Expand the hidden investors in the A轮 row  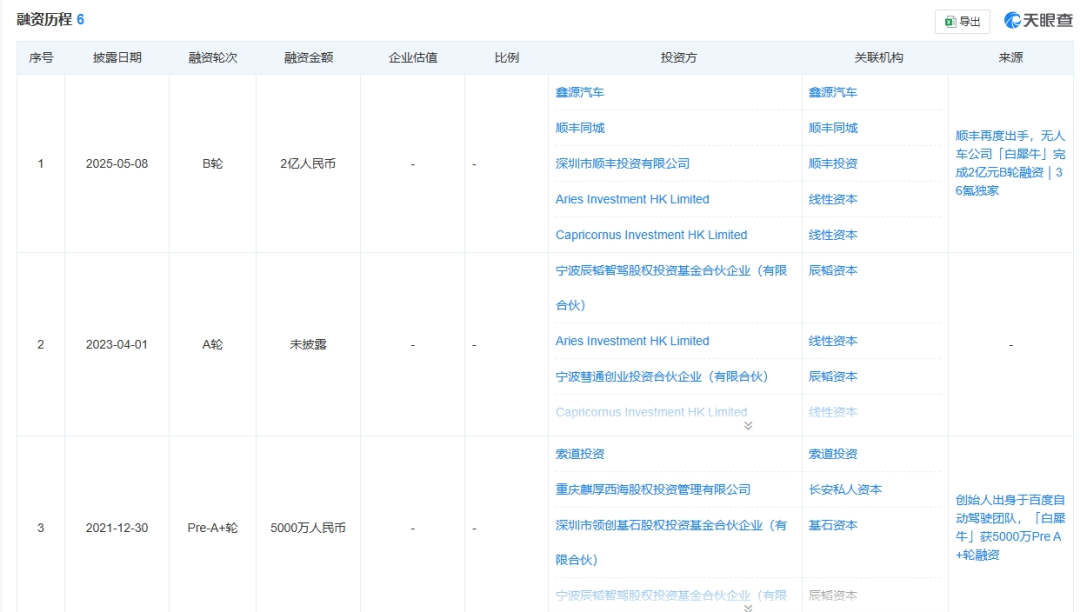748,426
